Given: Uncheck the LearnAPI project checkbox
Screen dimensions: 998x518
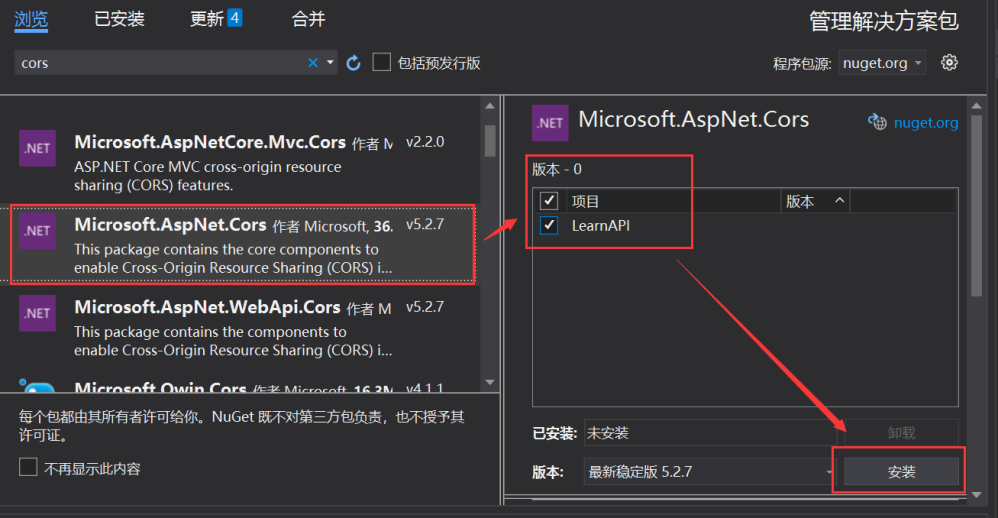Looking at the screenshot, I should [x=549, y=225].
